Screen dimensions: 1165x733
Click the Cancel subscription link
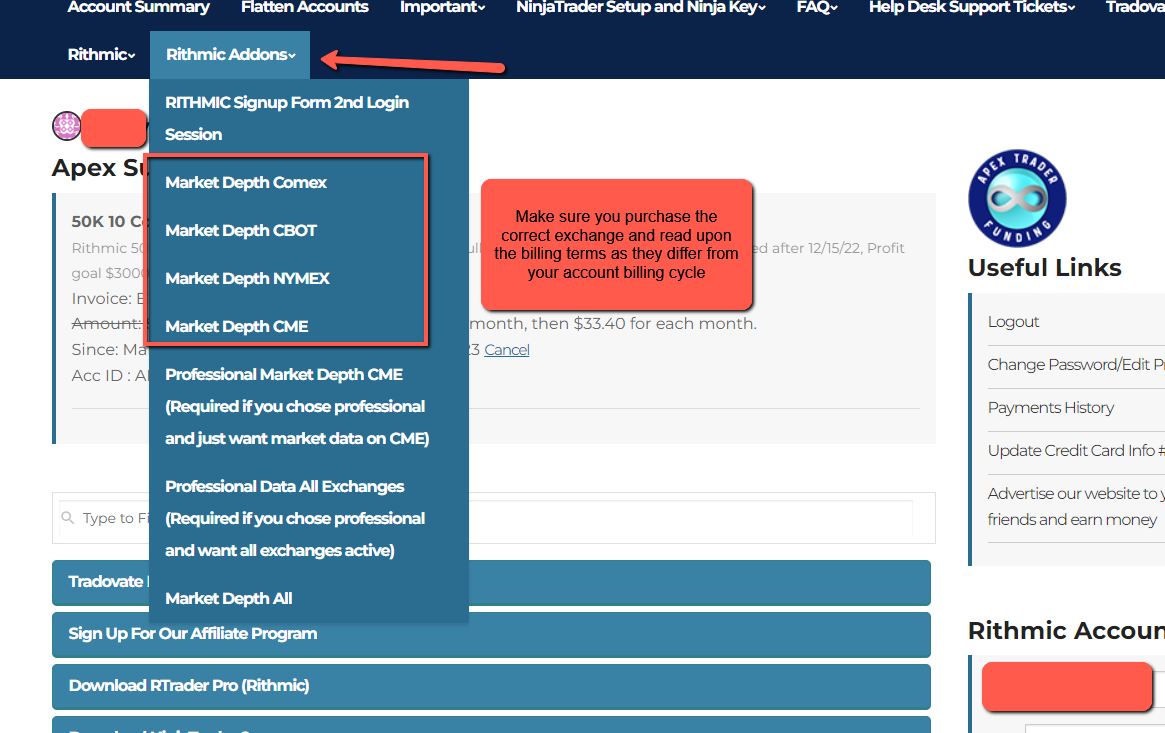pos(507,350)
